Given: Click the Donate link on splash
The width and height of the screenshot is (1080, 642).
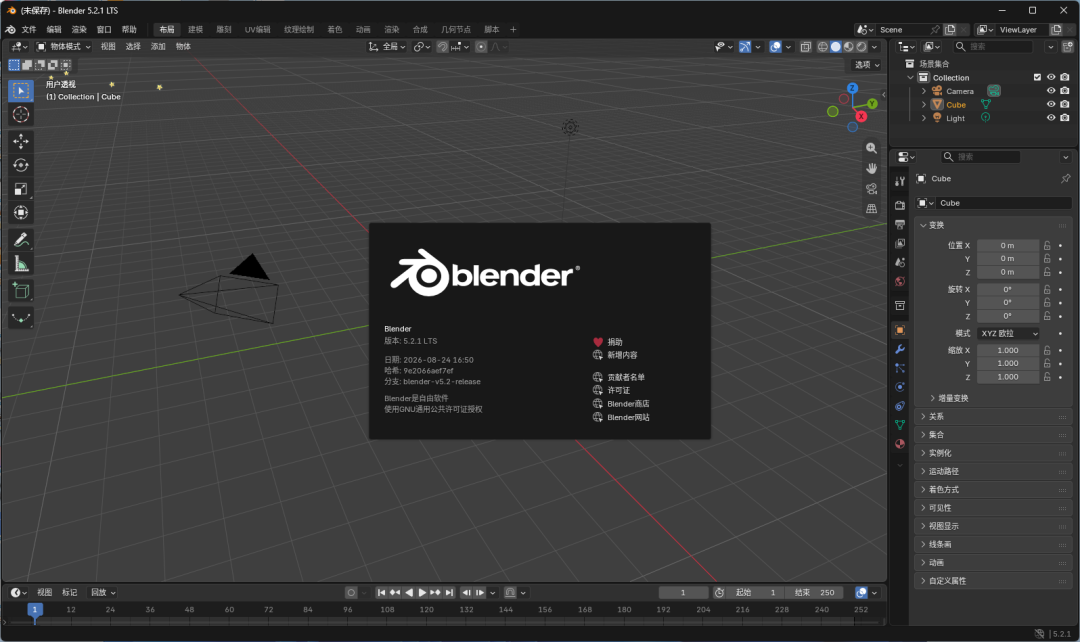Looking at the screenshot, I should [x=608, y=342].
